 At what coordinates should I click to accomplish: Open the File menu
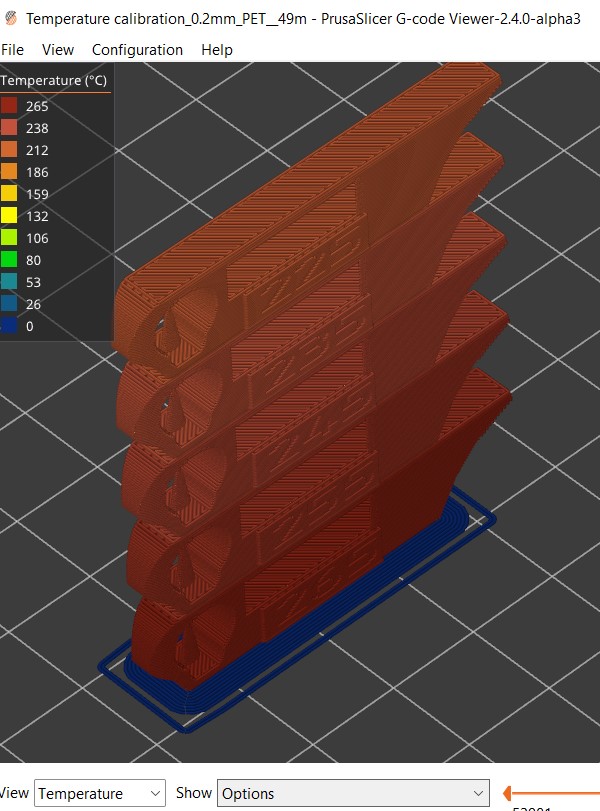(x=12, y=50)
